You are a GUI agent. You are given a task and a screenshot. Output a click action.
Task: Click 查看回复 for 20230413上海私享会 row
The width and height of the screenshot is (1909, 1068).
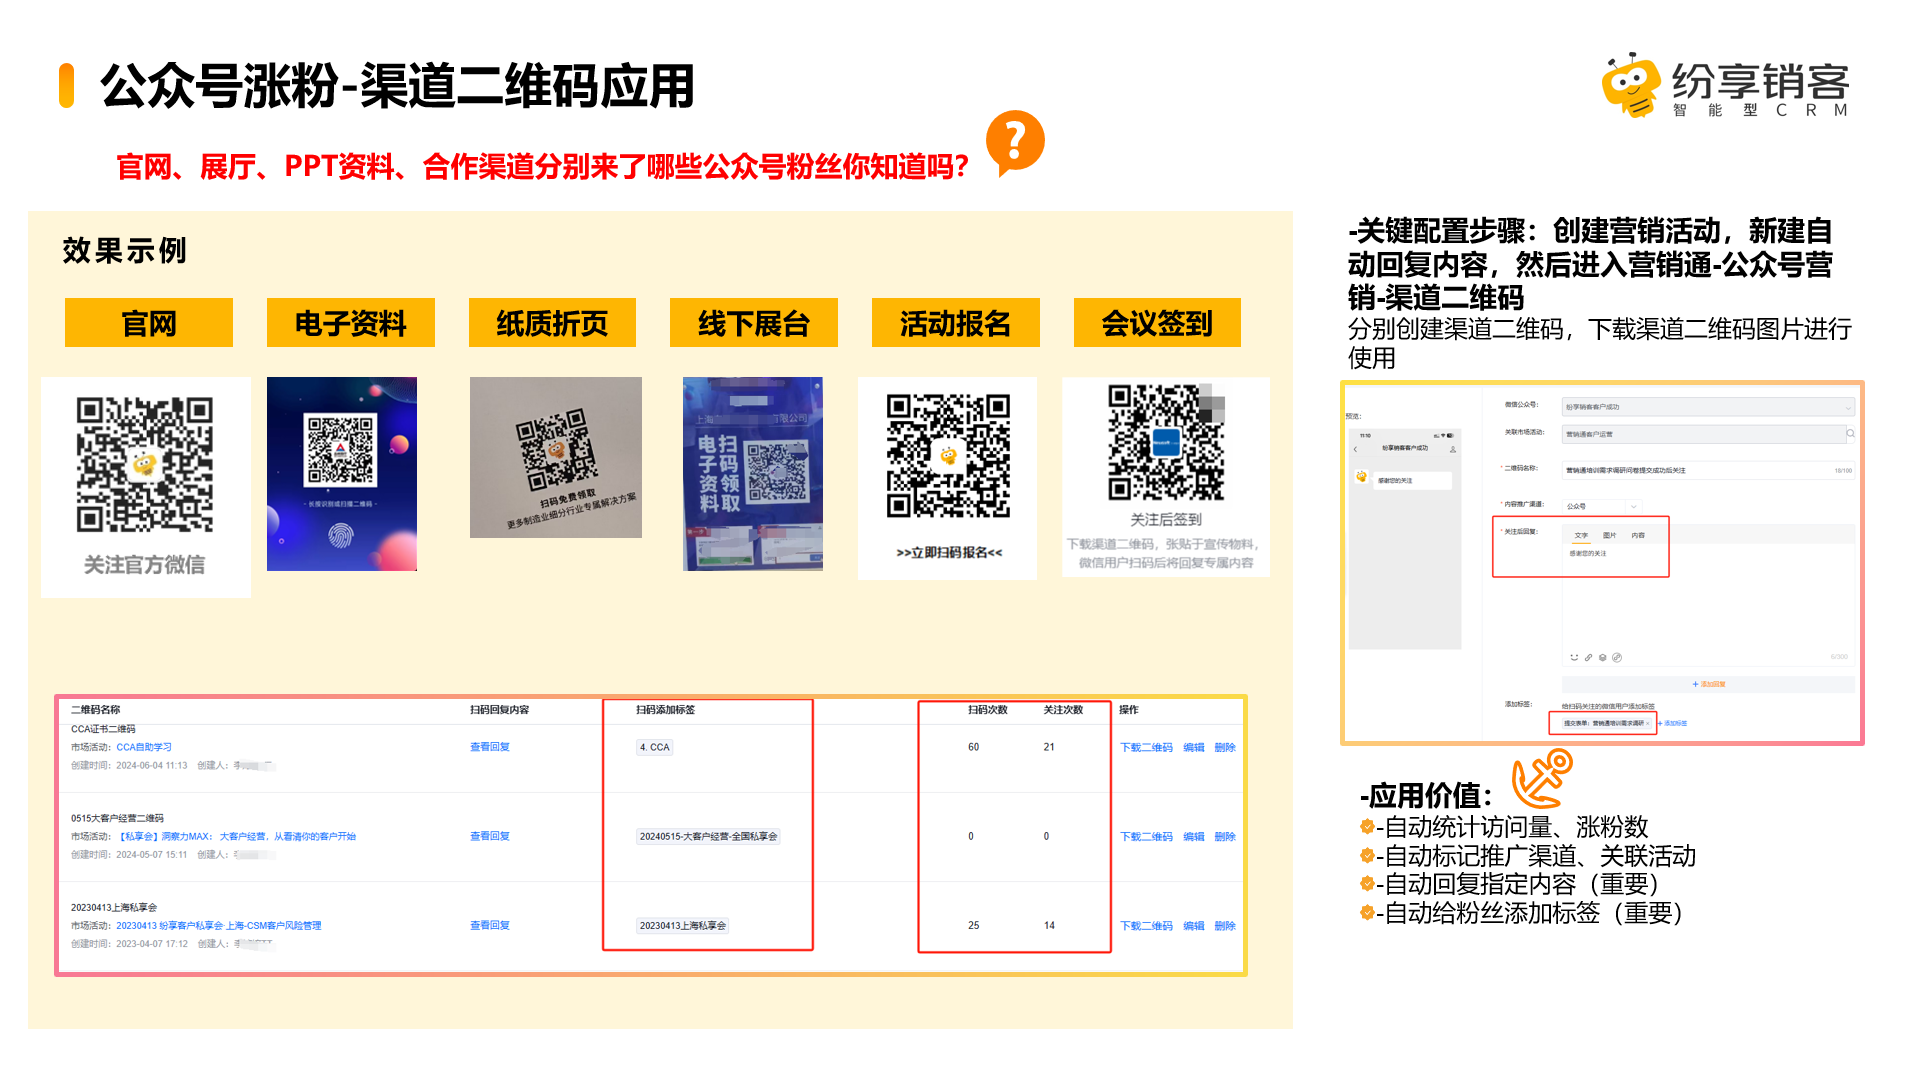(490, 925)
